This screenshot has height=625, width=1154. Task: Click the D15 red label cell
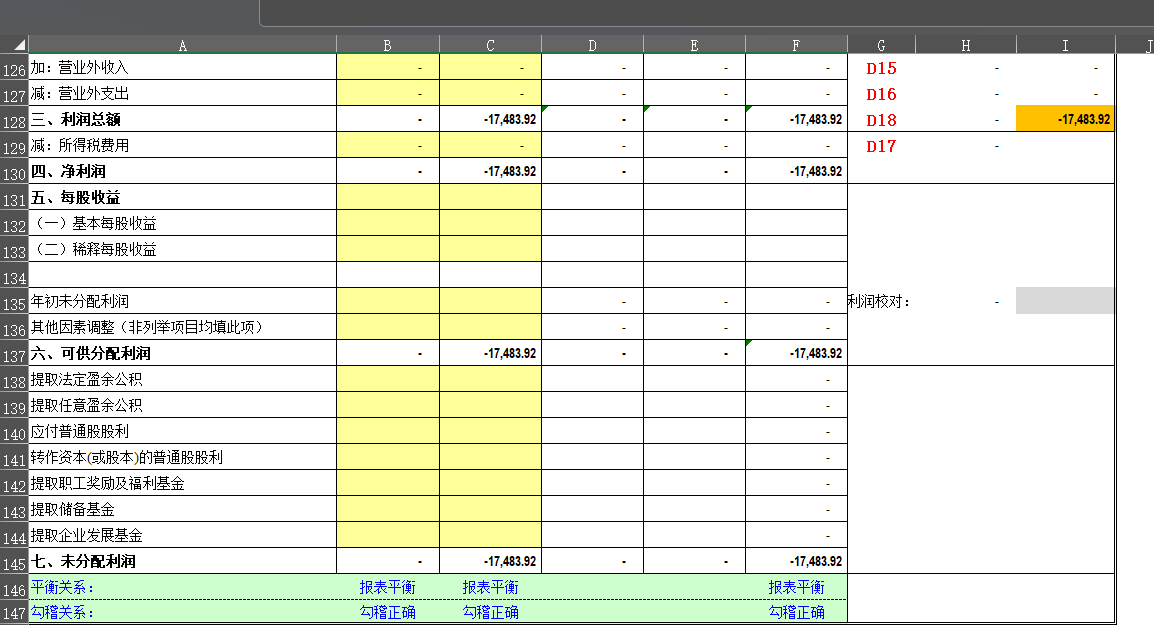[x=881, y=68]
